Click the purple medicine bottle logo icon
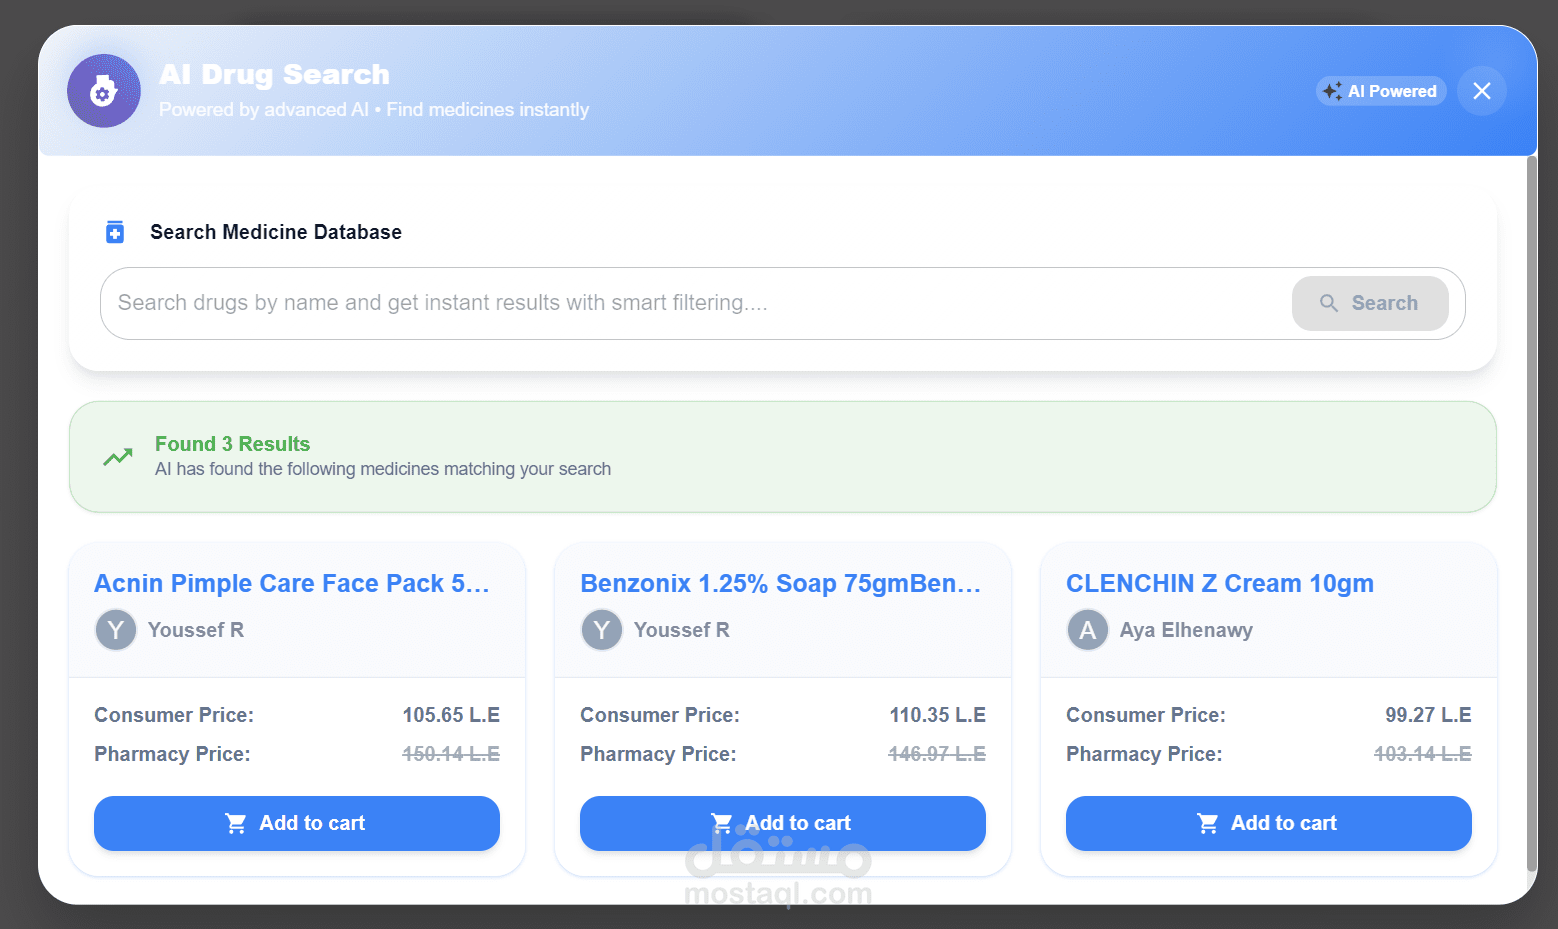1558x929 pixels. click(104, 91)
